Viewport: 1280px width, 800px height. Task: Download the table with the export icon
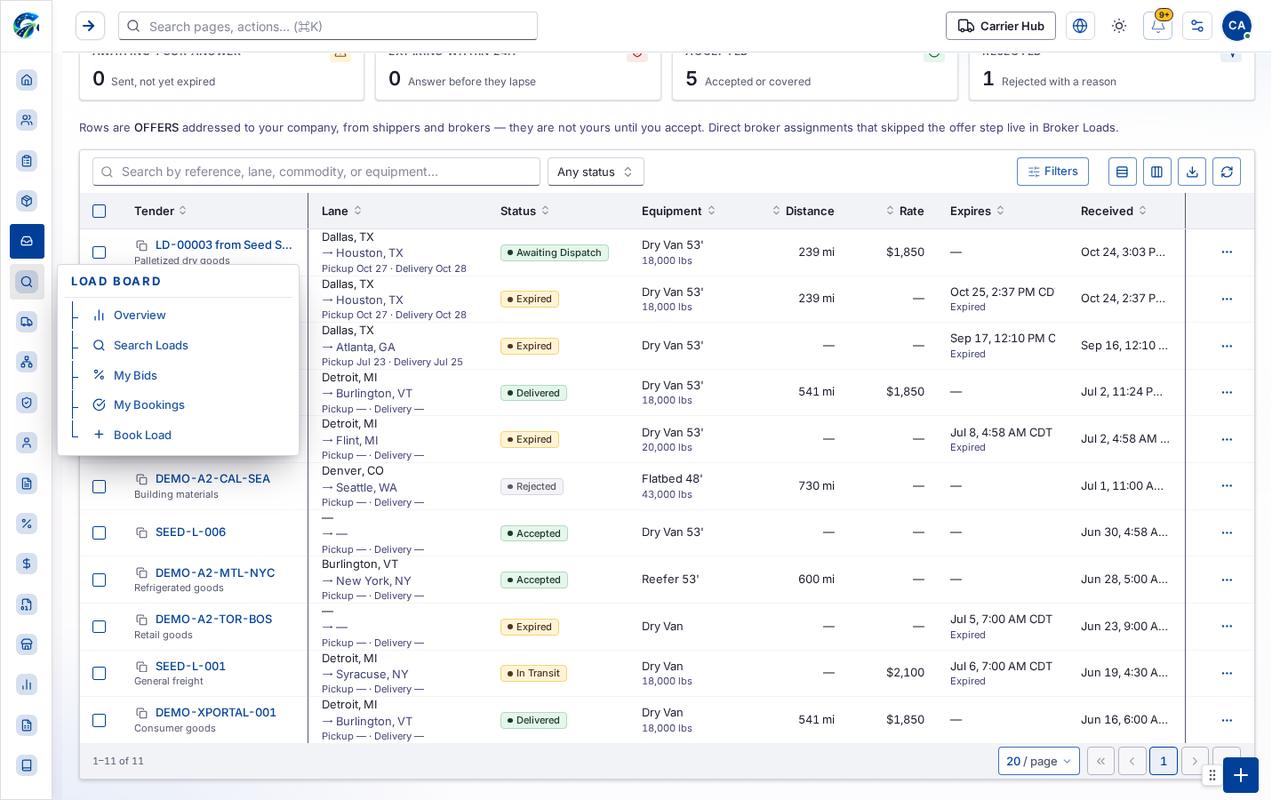pyautogui.click(x=1192, y=172)
